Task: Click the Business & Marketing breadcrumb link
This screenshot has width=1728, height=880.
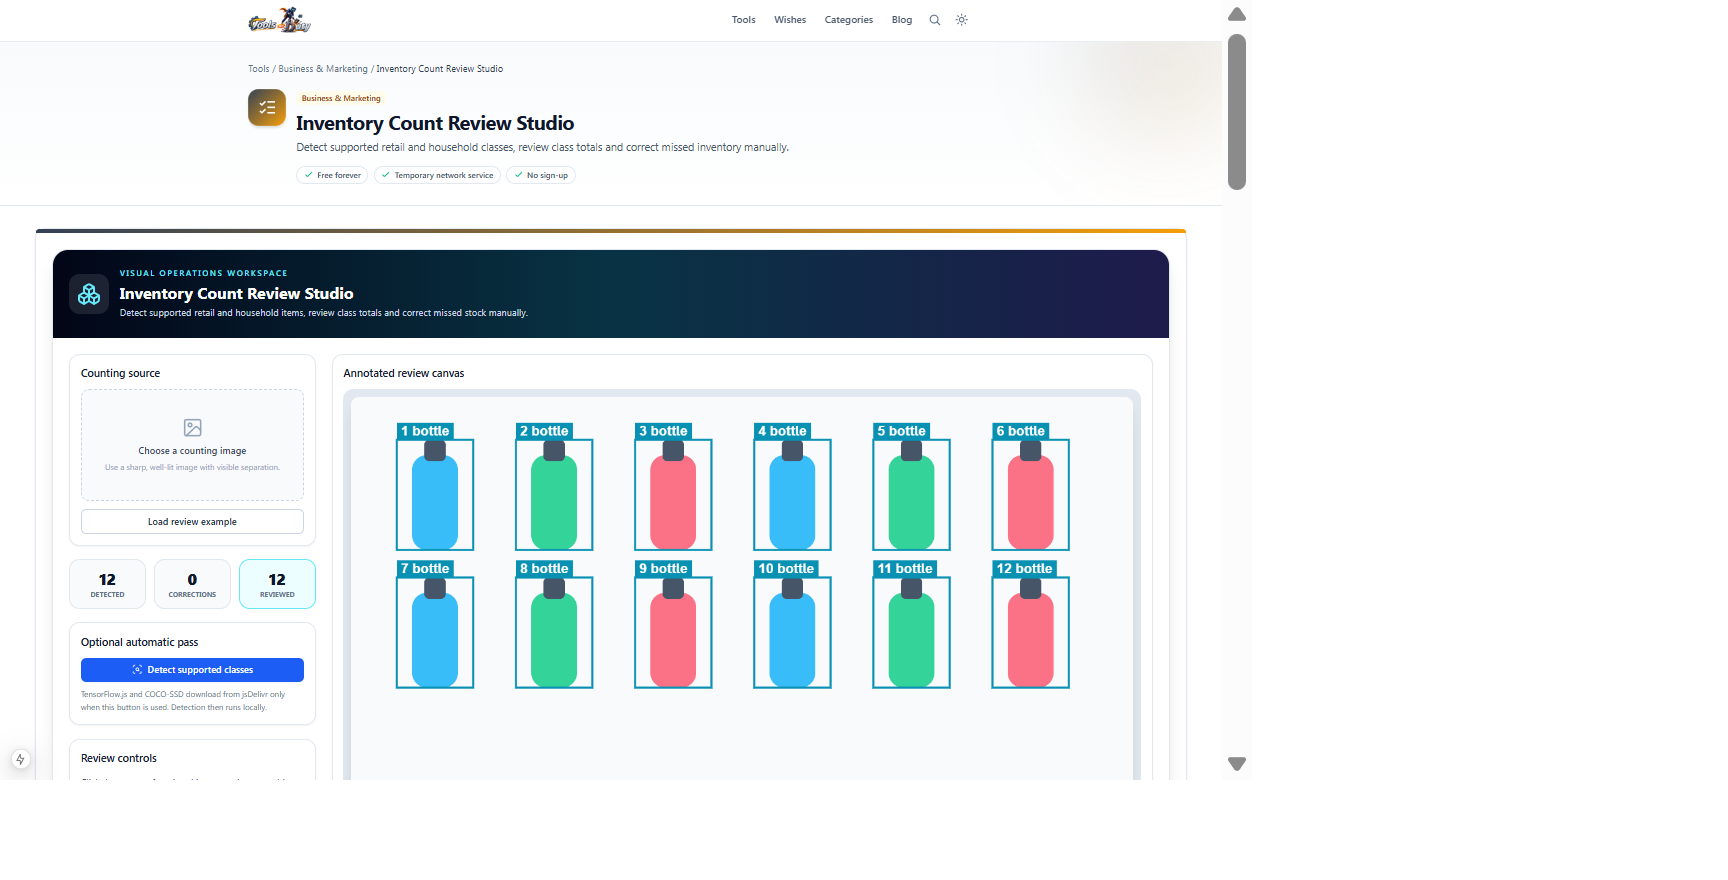Action: coord(323,69)
